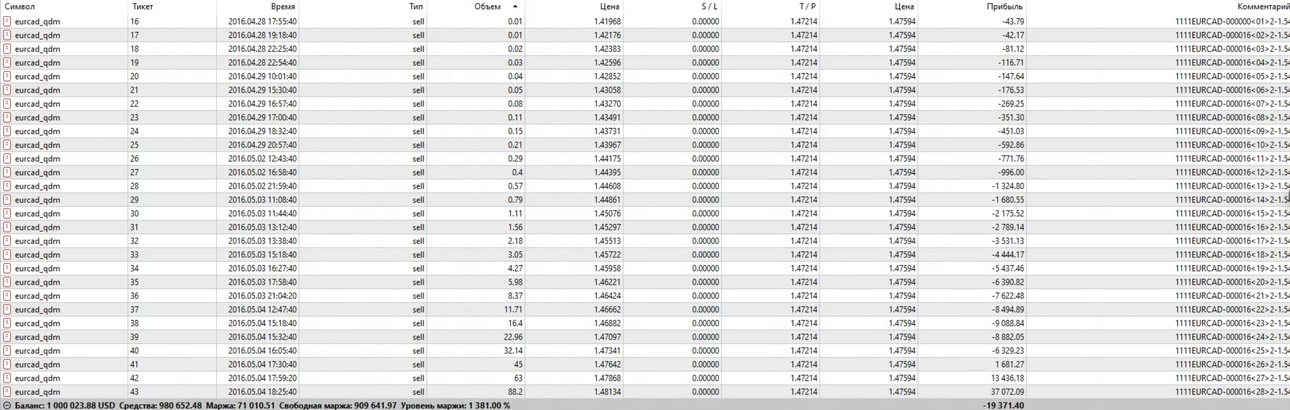Click the profit value 37 072.09
1290x410 pixels.
pyautogui.click(x=1007, y=392)
